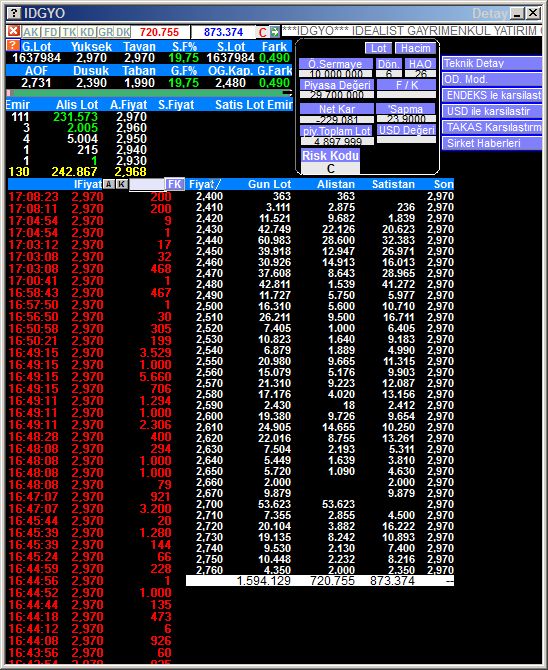Toggle the Lot view option

click(378, 48)
